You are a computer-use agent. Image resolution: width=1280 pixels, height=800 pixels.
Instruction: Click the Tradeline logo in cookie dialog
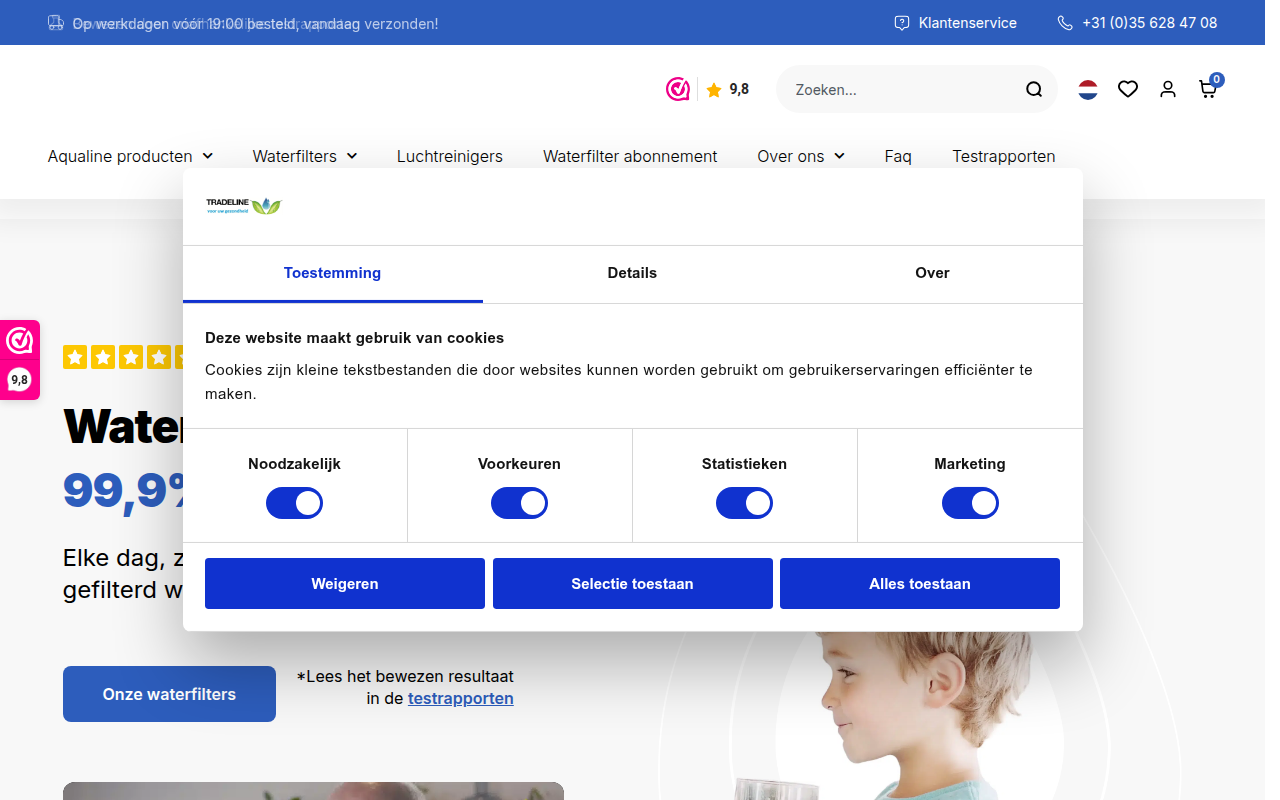244,206
